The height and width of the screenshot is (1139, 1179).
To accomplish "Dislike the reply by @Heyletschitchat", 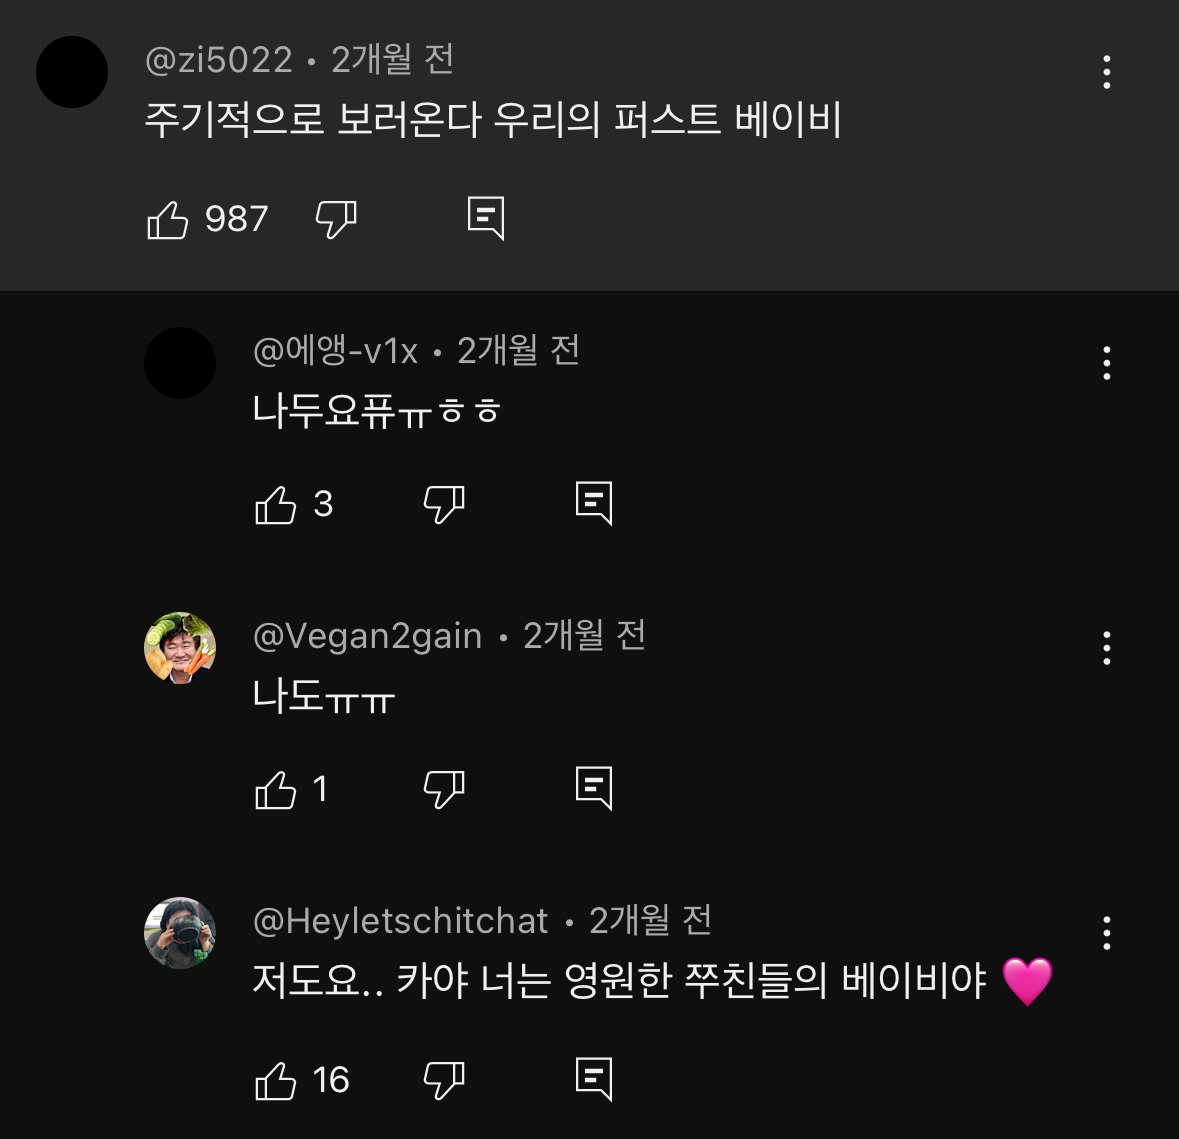I will click(444, 1081).
